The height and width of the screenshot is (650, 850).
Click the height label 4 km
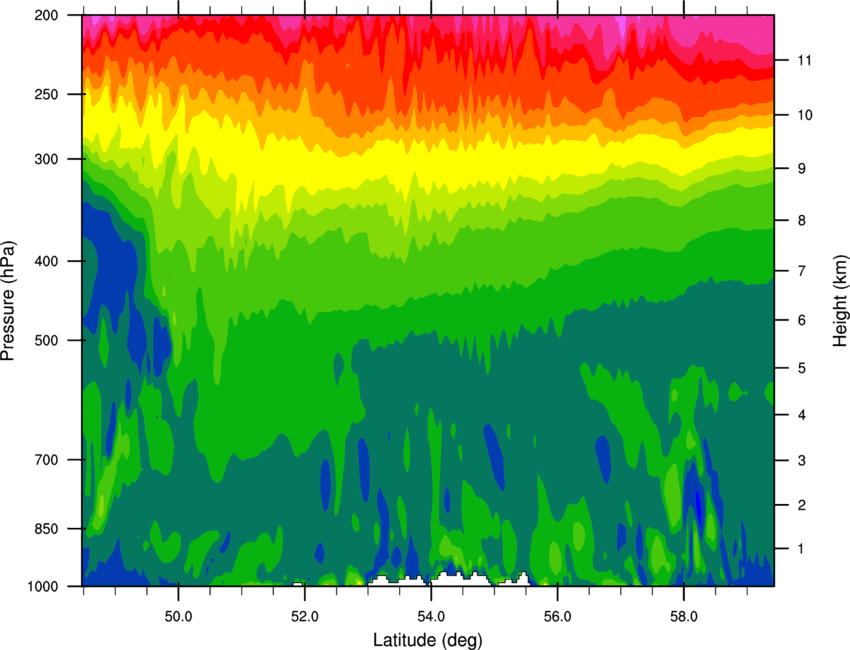click(801, 415)
